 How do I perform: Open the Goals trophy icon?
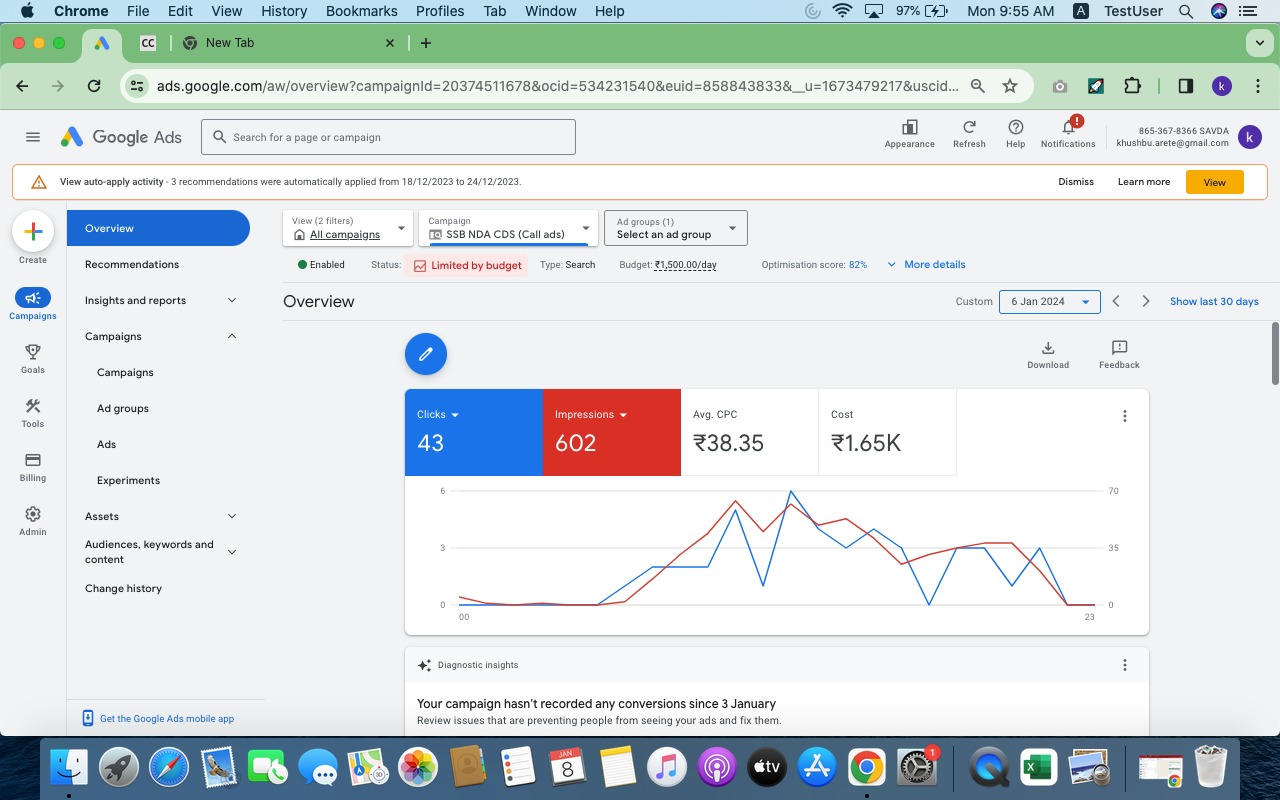33,352
